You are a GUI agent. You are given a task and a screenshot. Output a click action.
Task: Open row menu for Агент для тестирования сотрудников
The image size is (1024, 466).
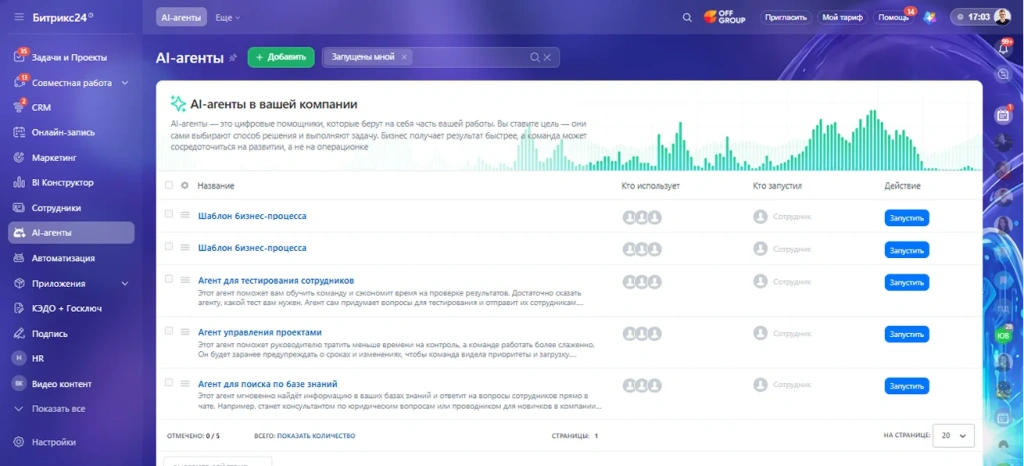(x=185, y=280)
